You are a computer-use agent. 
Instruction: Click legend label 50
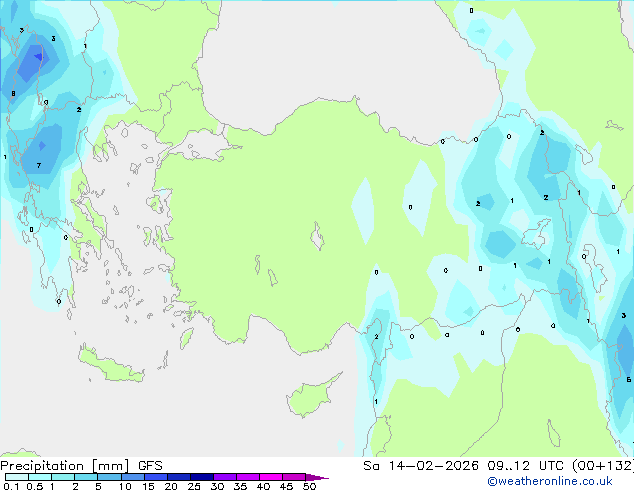pos(309,486)
